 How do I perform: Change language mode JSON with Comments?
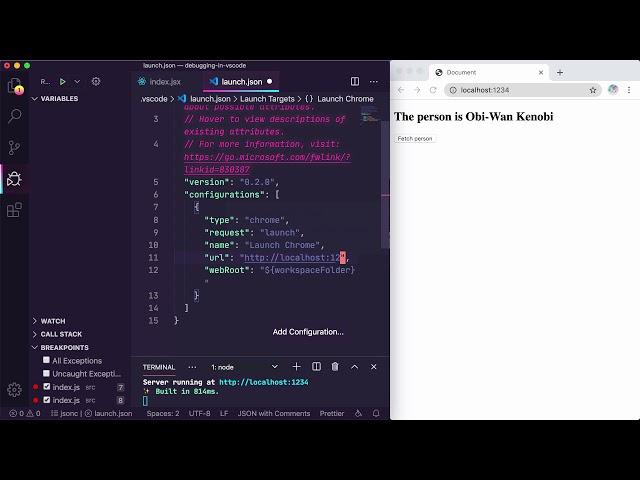[274, 413]
